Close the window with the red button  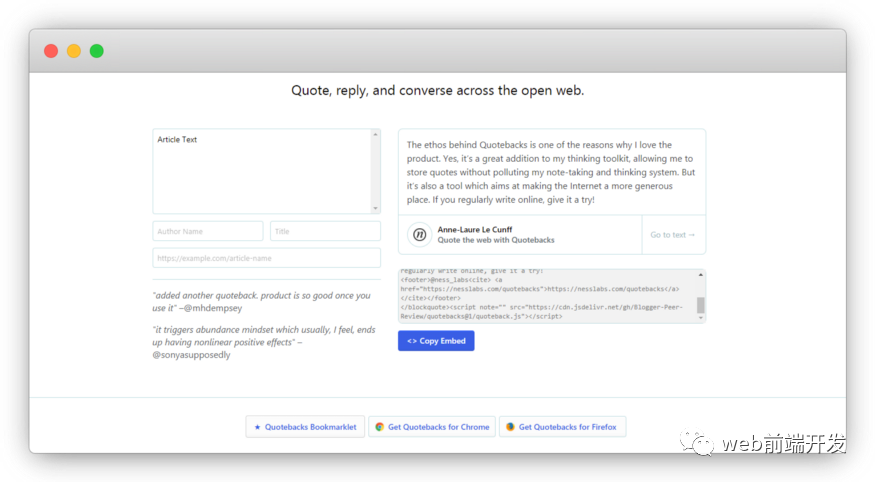[51, 51]
